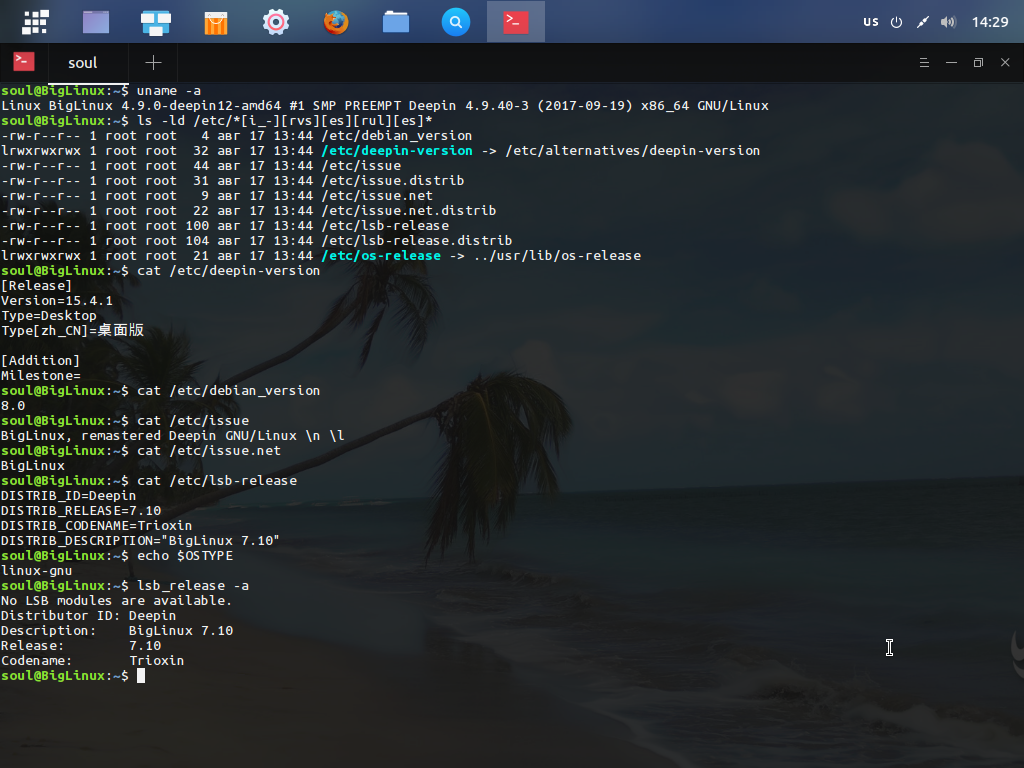Open the blue magnifier search app
The width and height of the screenshot is (1024, 768).
[x=456, y=22]
